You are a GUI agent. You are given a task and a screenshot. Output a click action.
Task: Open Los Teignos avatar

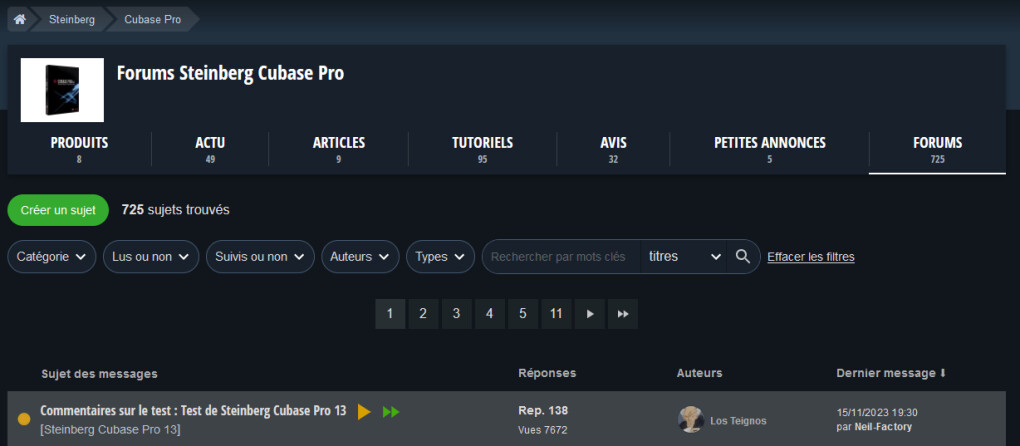[691, 420]
